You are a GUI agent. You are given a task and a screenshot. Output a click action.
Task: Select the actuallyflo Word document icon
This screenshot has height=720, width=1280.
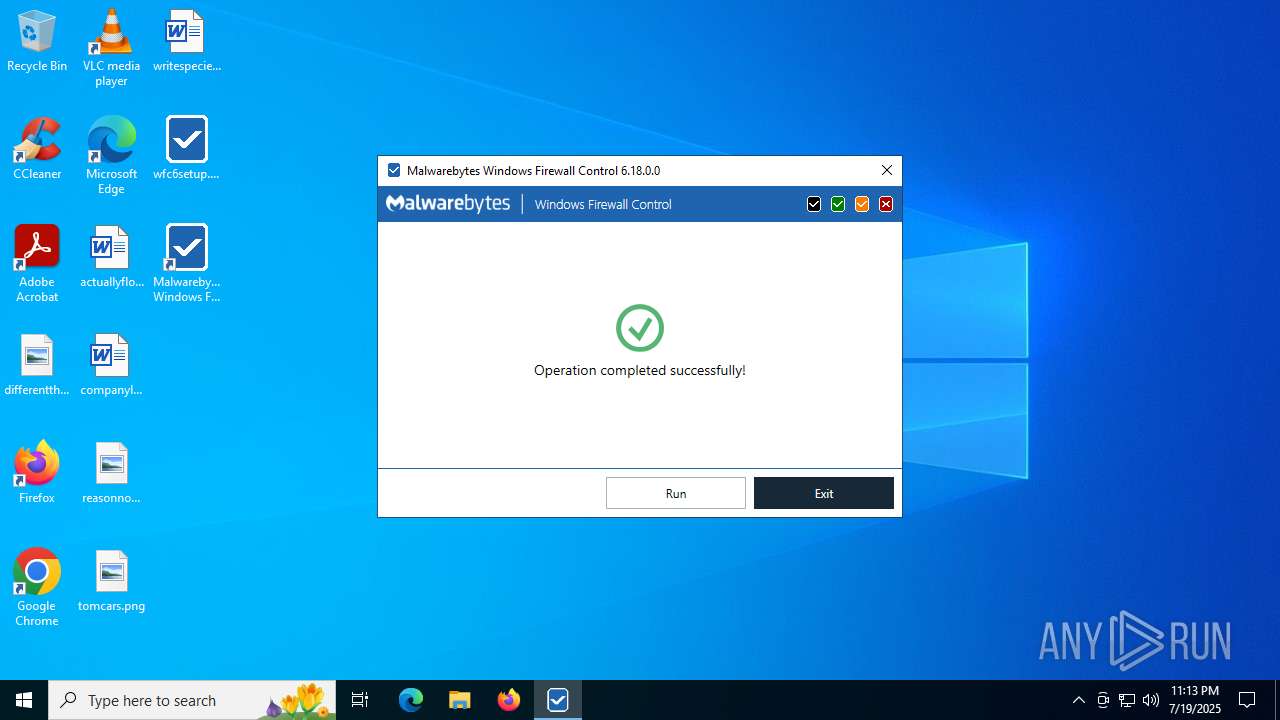111,257
